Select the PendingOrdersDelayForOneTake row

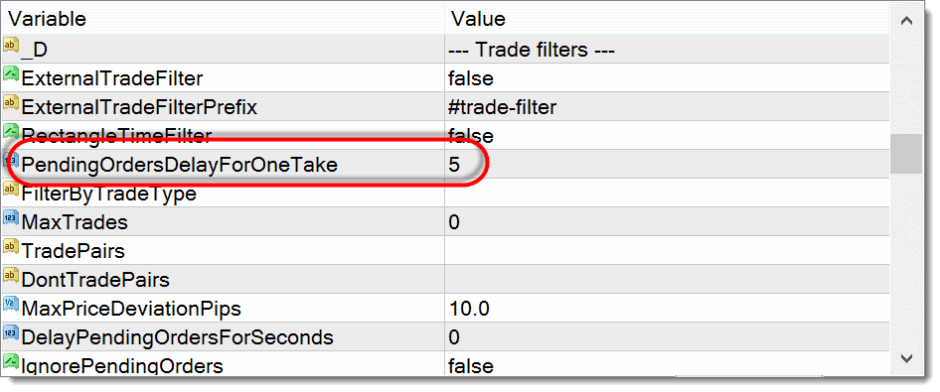click(446, 164)
